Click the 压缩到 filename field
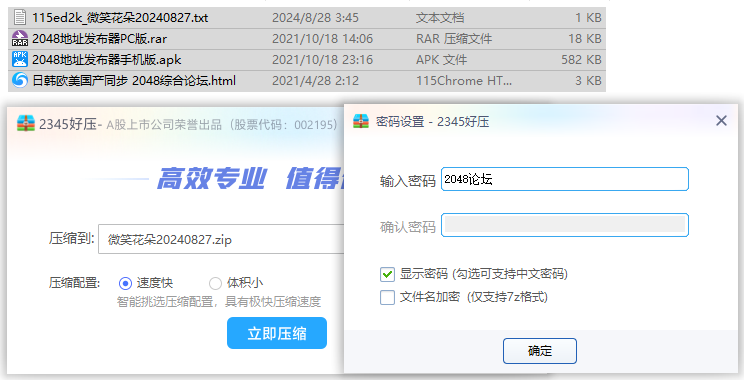Viewport: 744px width, 380px height. point(221,239)
